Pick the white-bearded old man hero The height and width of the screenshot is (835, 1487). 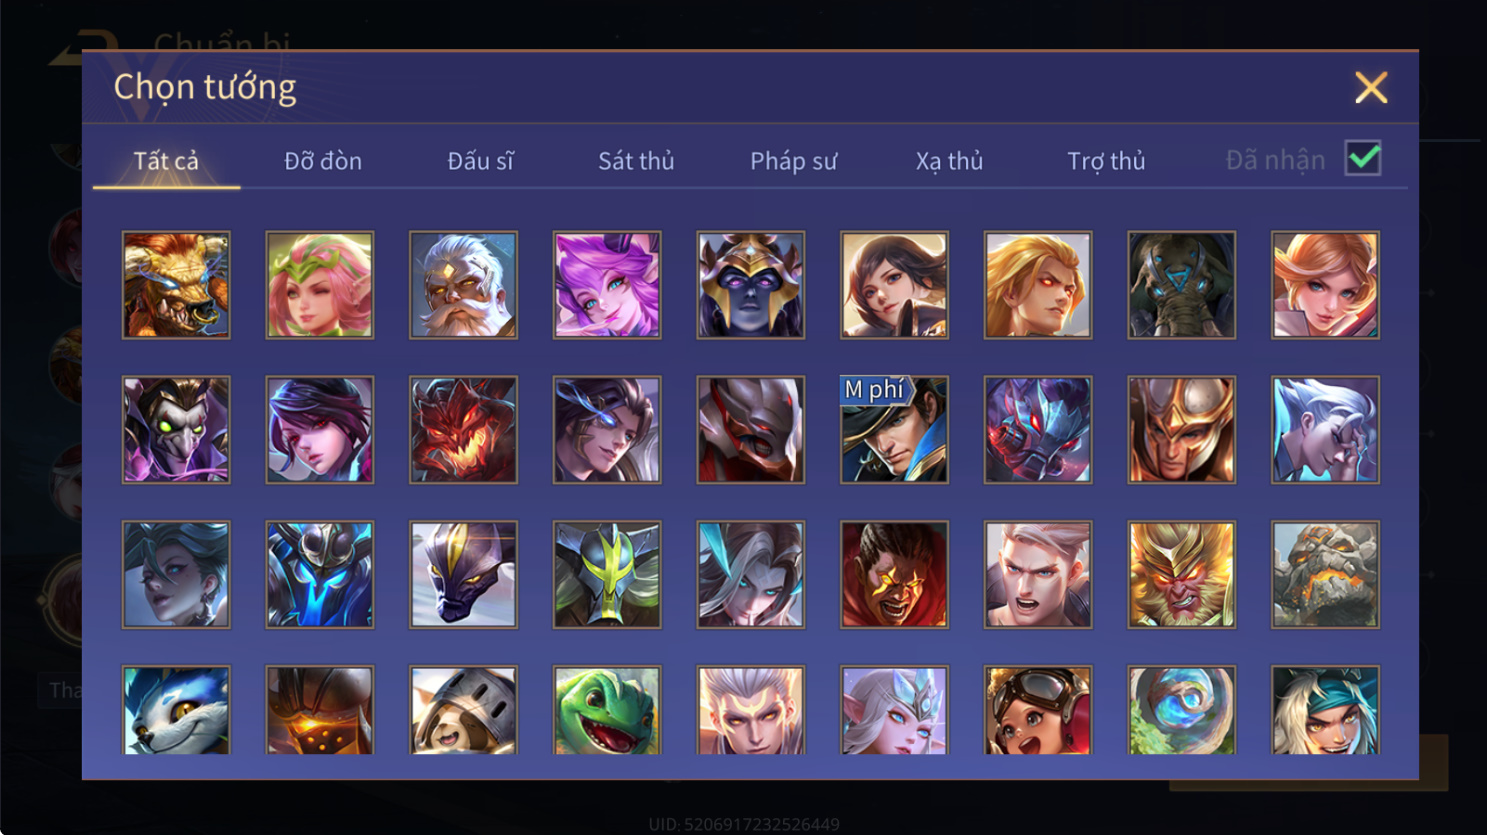tap(463, 285)
